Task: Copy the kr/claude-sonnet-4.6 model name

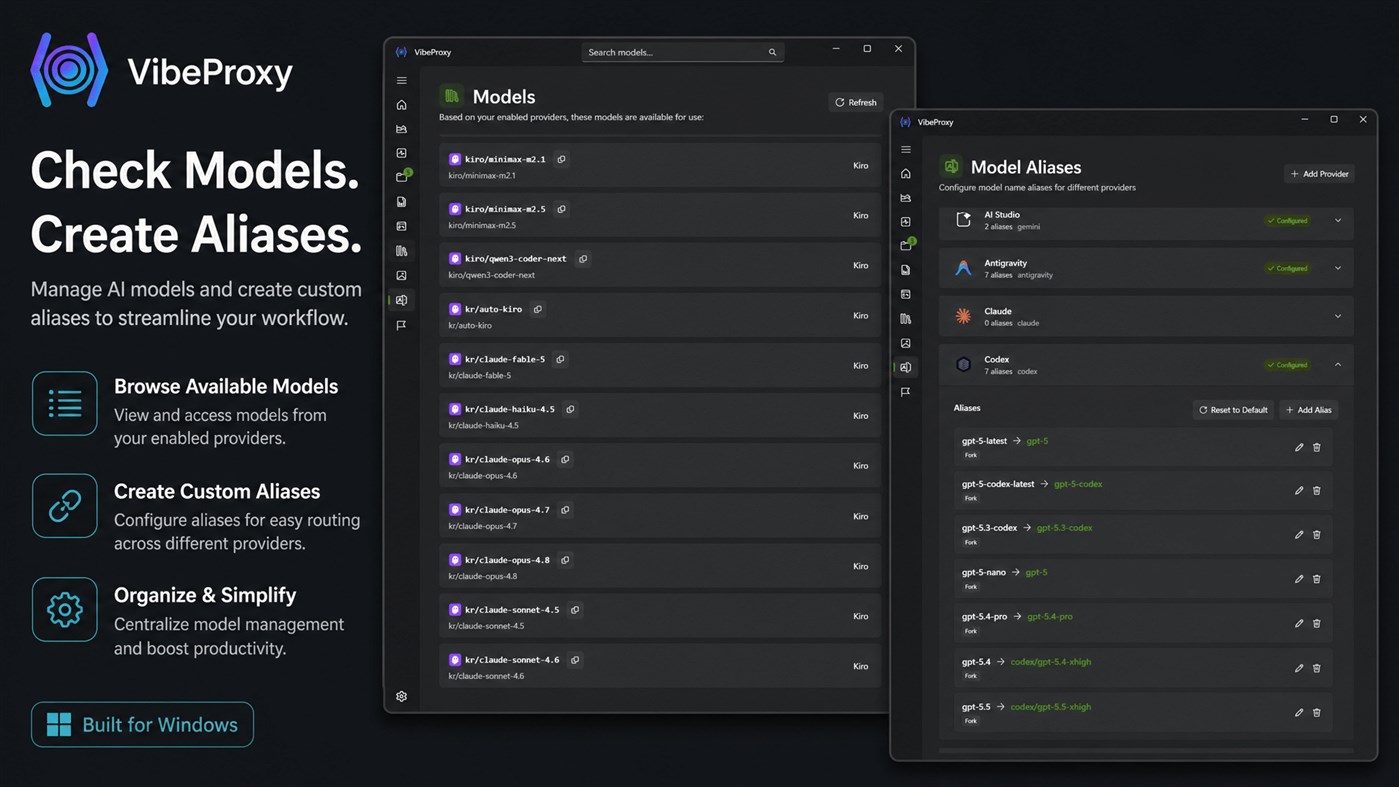Action: pos(575,660)
